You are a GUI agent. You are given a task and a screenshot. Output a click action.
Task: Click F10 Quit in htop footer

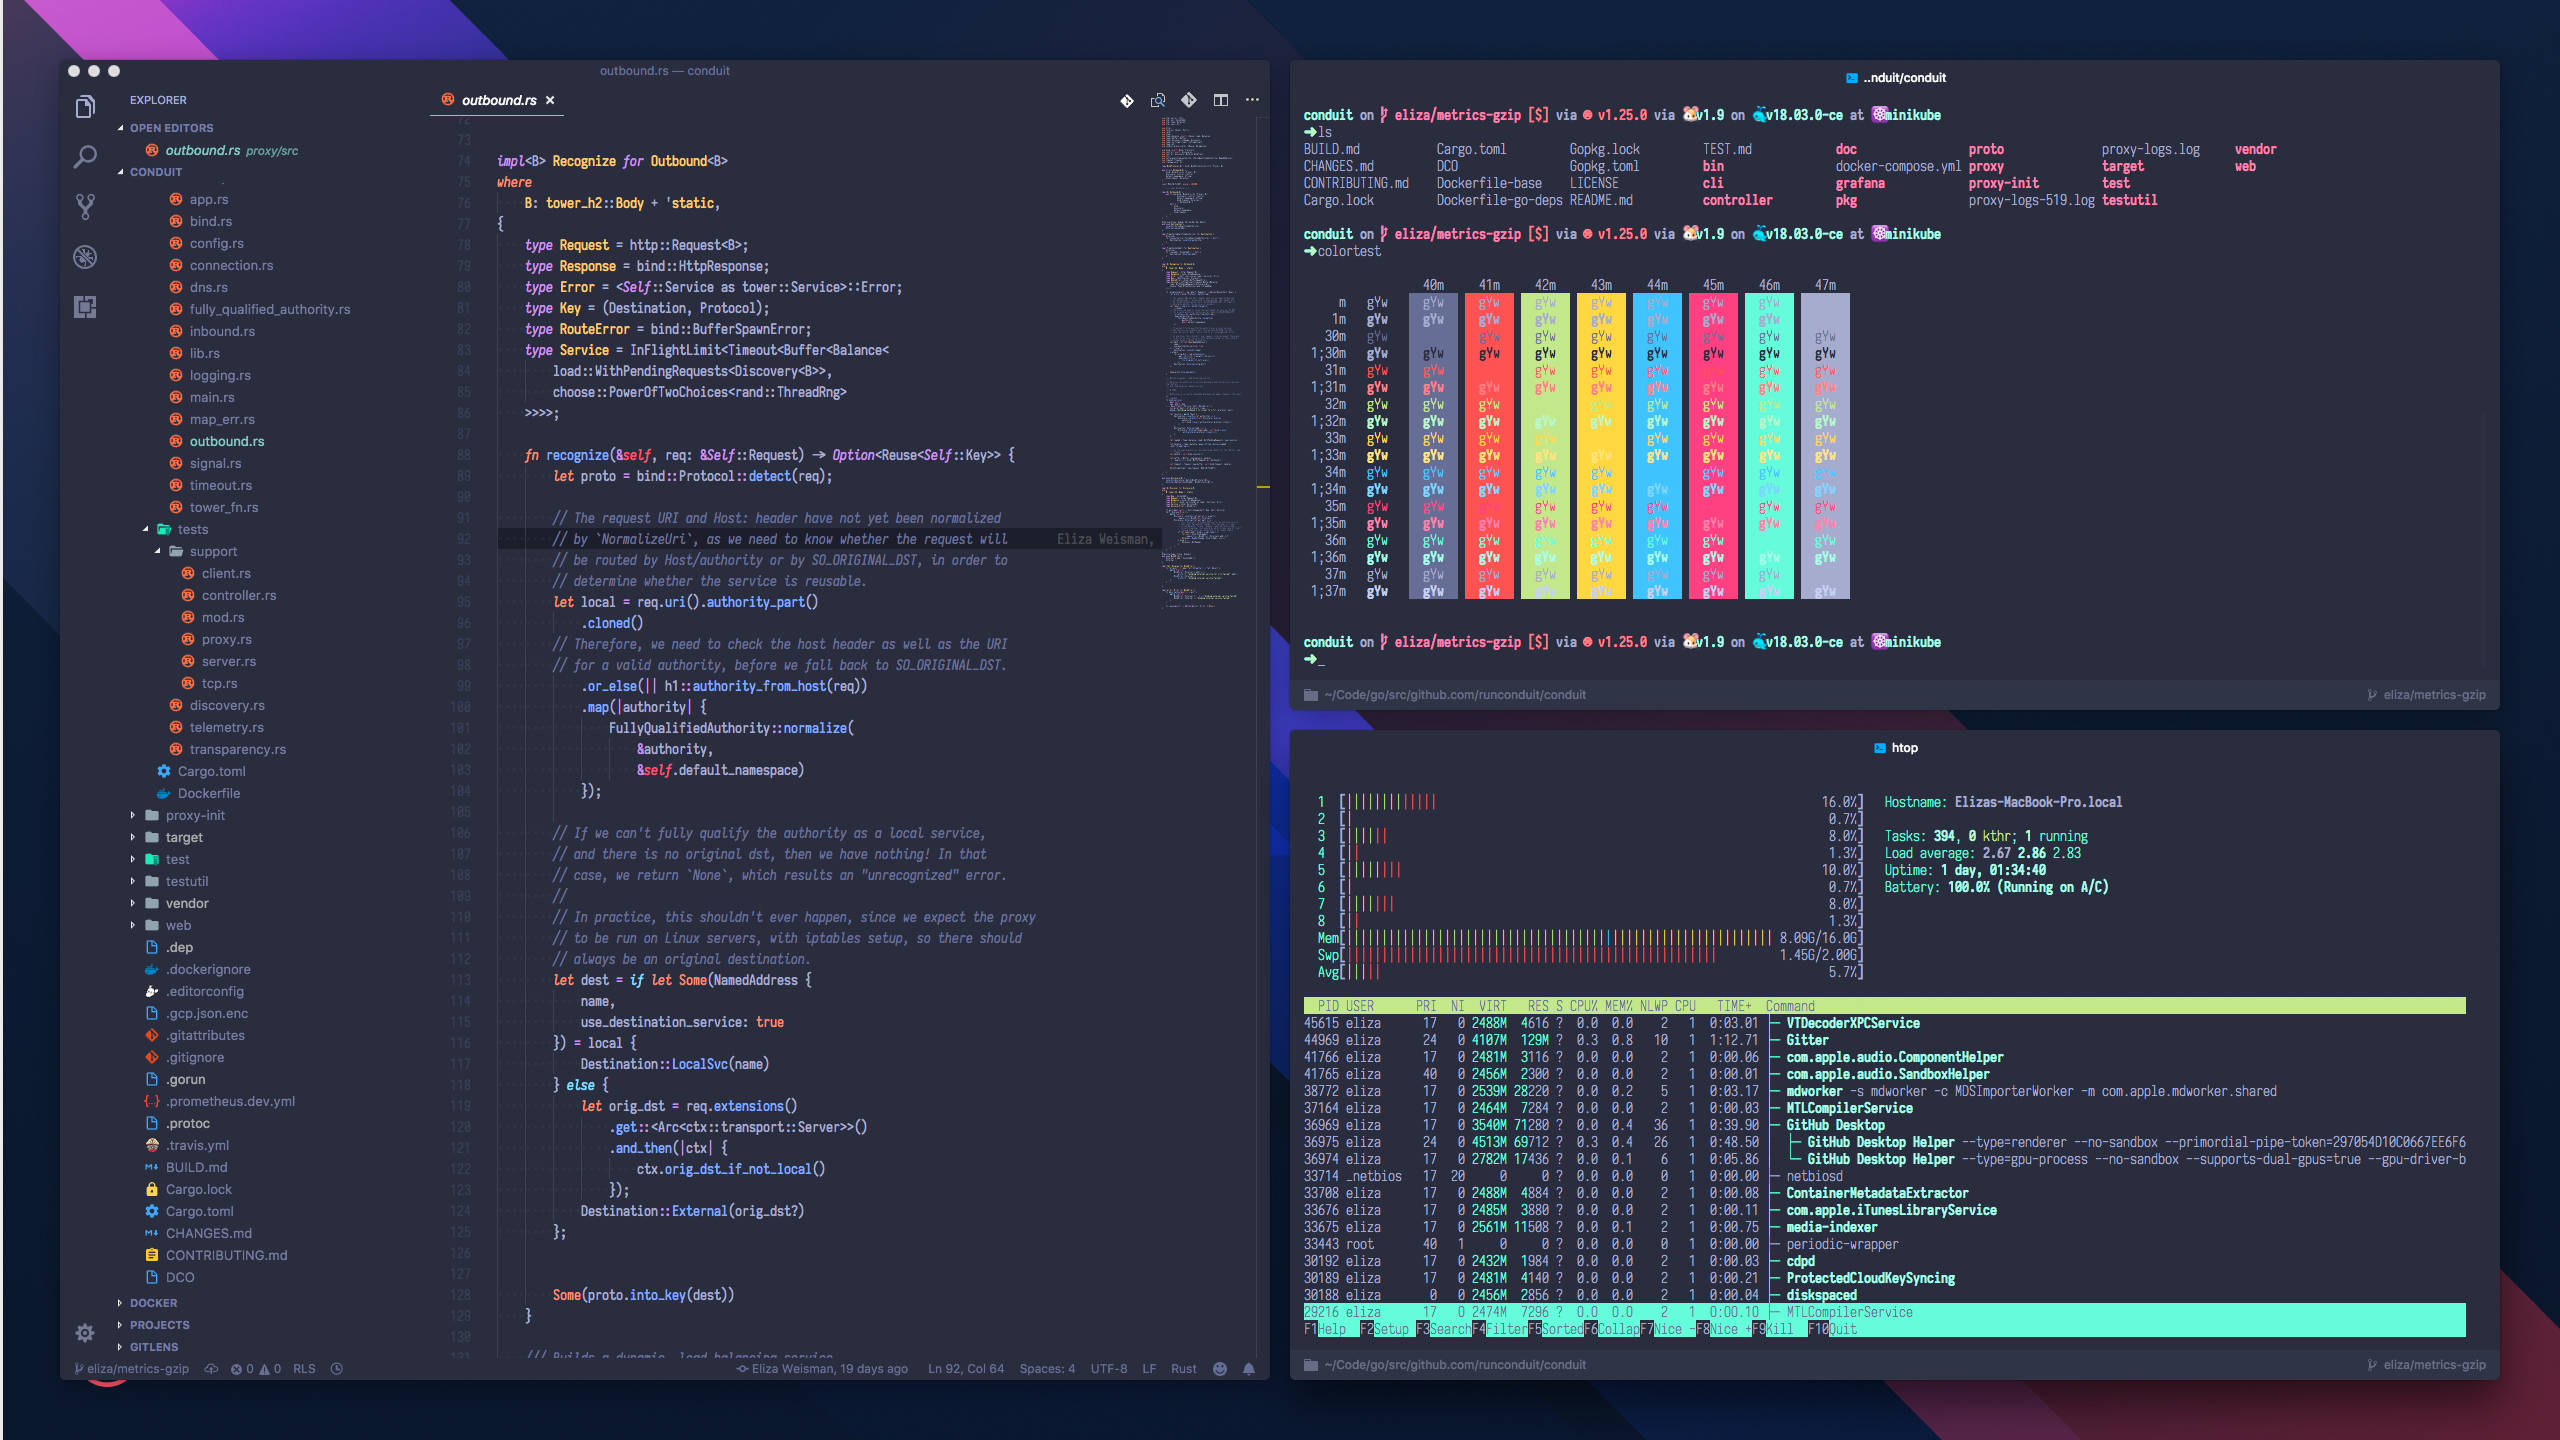click(x=1832, y=1329)
